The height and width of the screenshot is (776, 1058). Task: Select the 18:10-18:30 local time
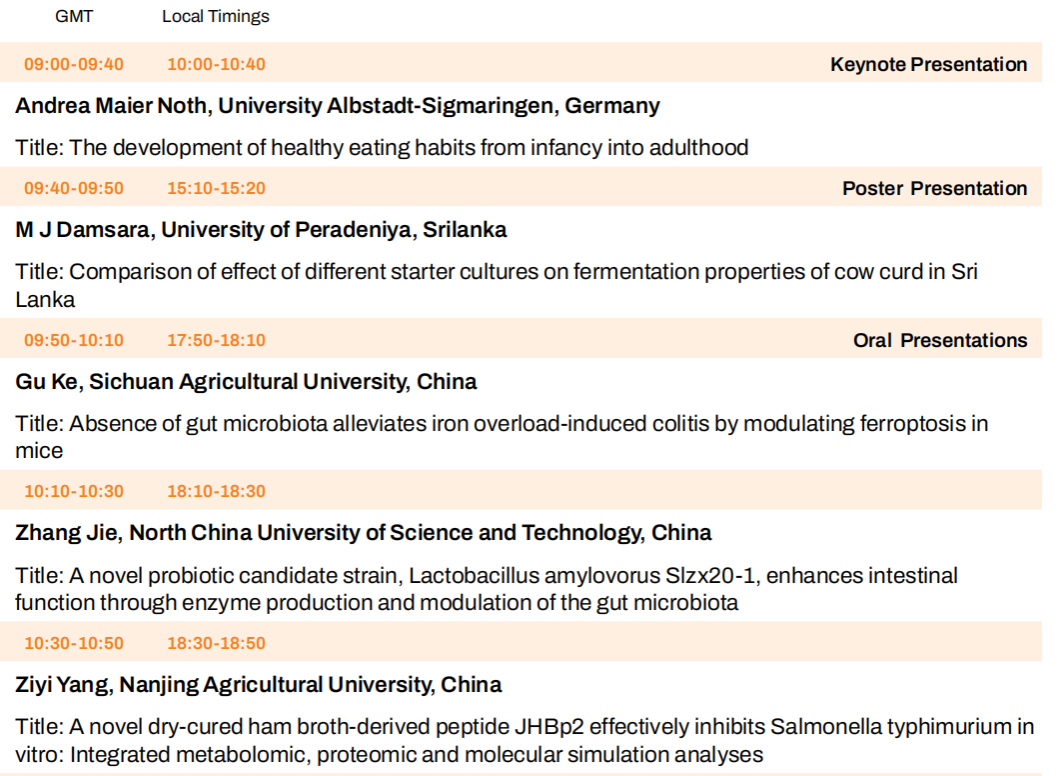(216, 492)
